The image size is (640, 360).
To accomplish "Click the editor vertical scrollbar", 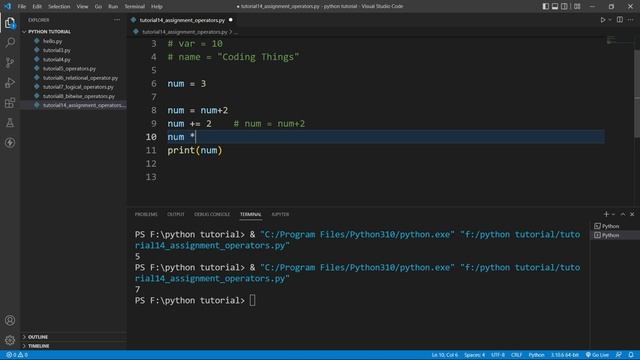I will [637, 94].
